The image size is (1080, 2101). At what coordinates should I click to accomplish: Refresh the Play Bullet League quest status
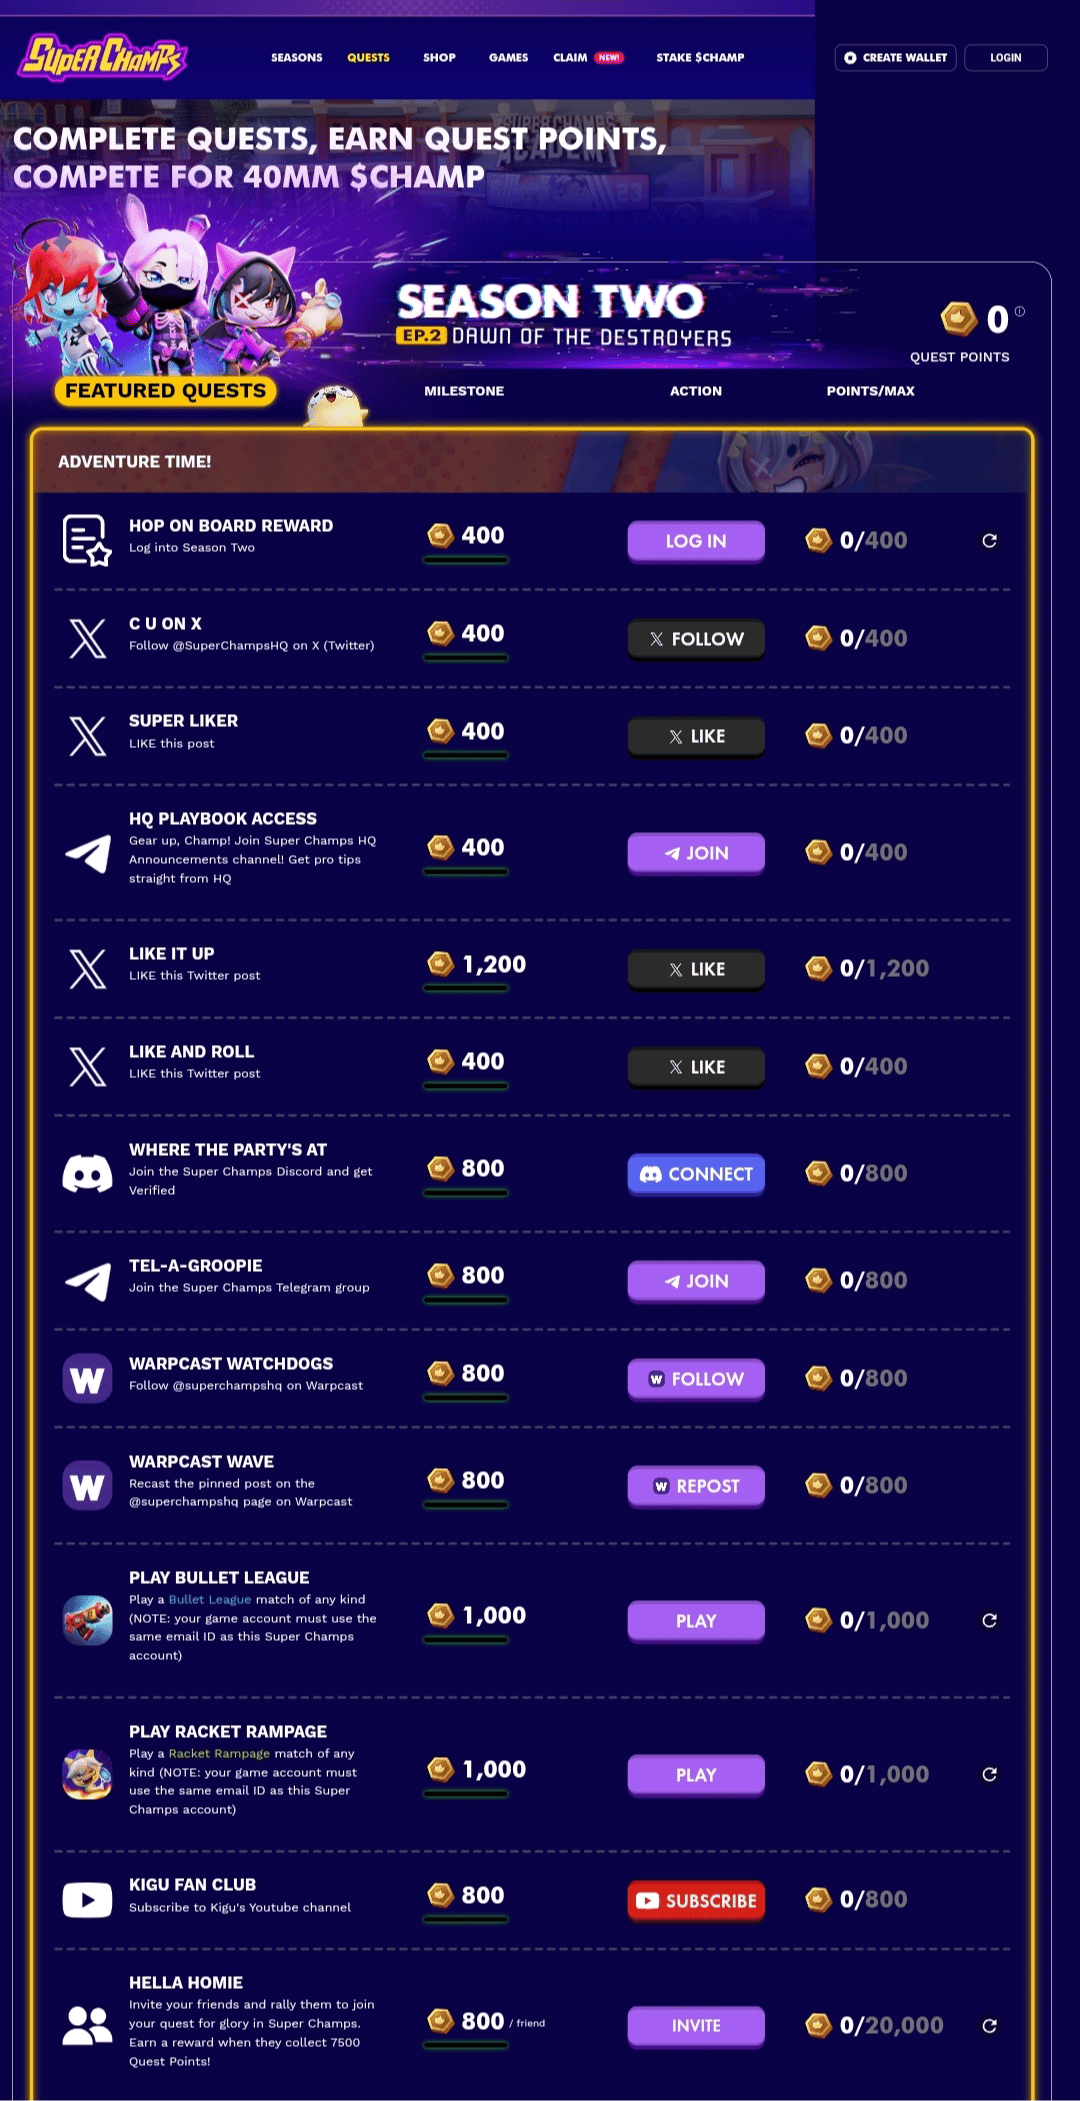point(989,1621)
